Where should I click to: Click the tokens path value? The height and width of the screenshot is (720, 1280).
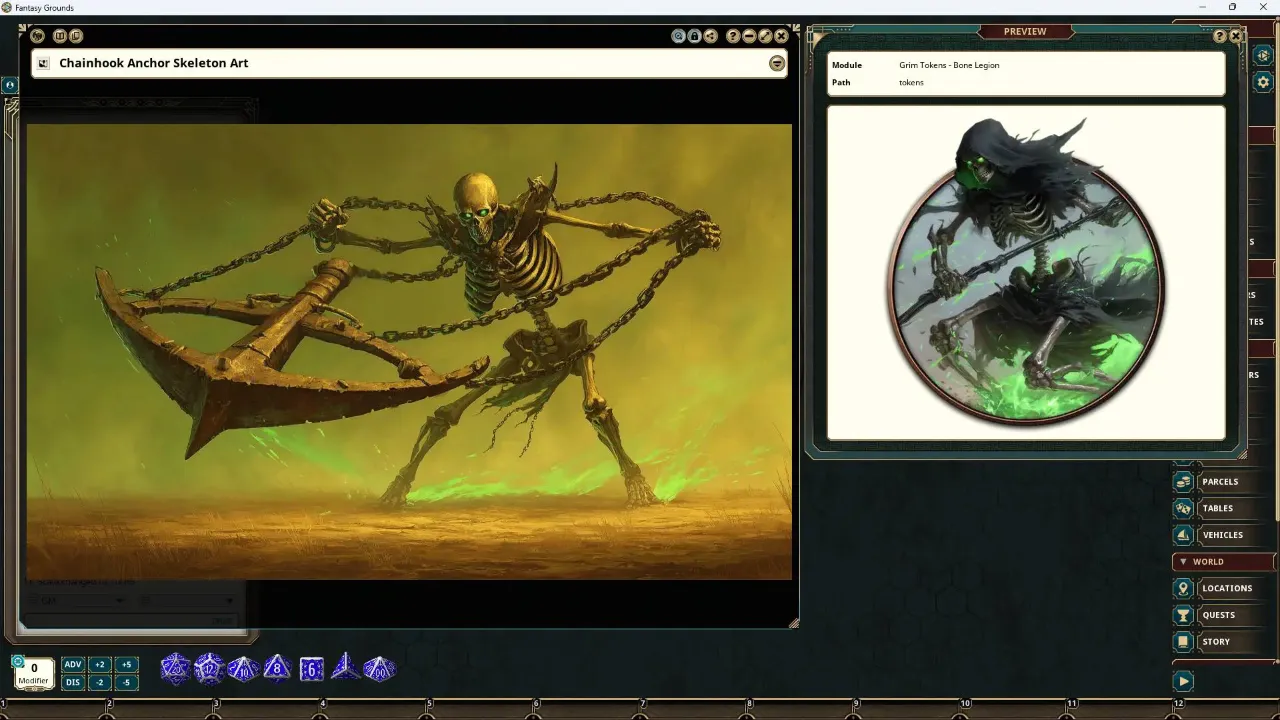pos(911,82)
